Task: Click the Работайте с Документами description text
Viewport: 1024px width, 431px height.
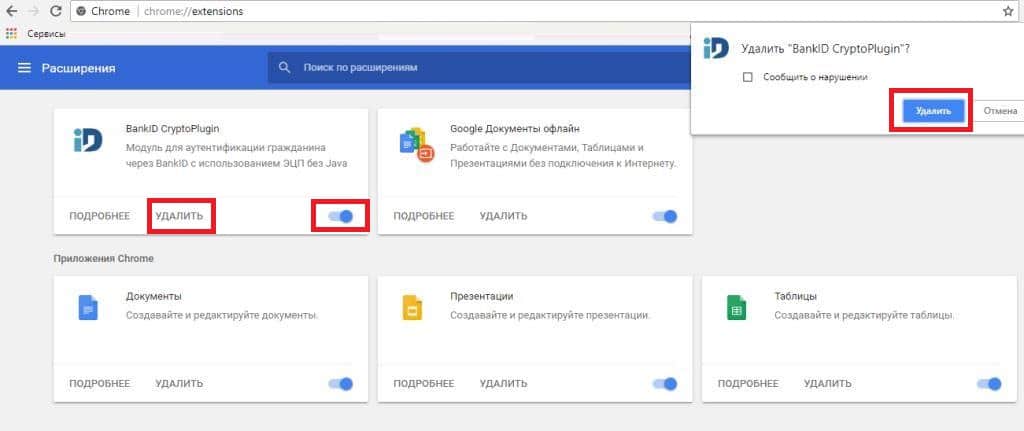Action: (563, 155)
